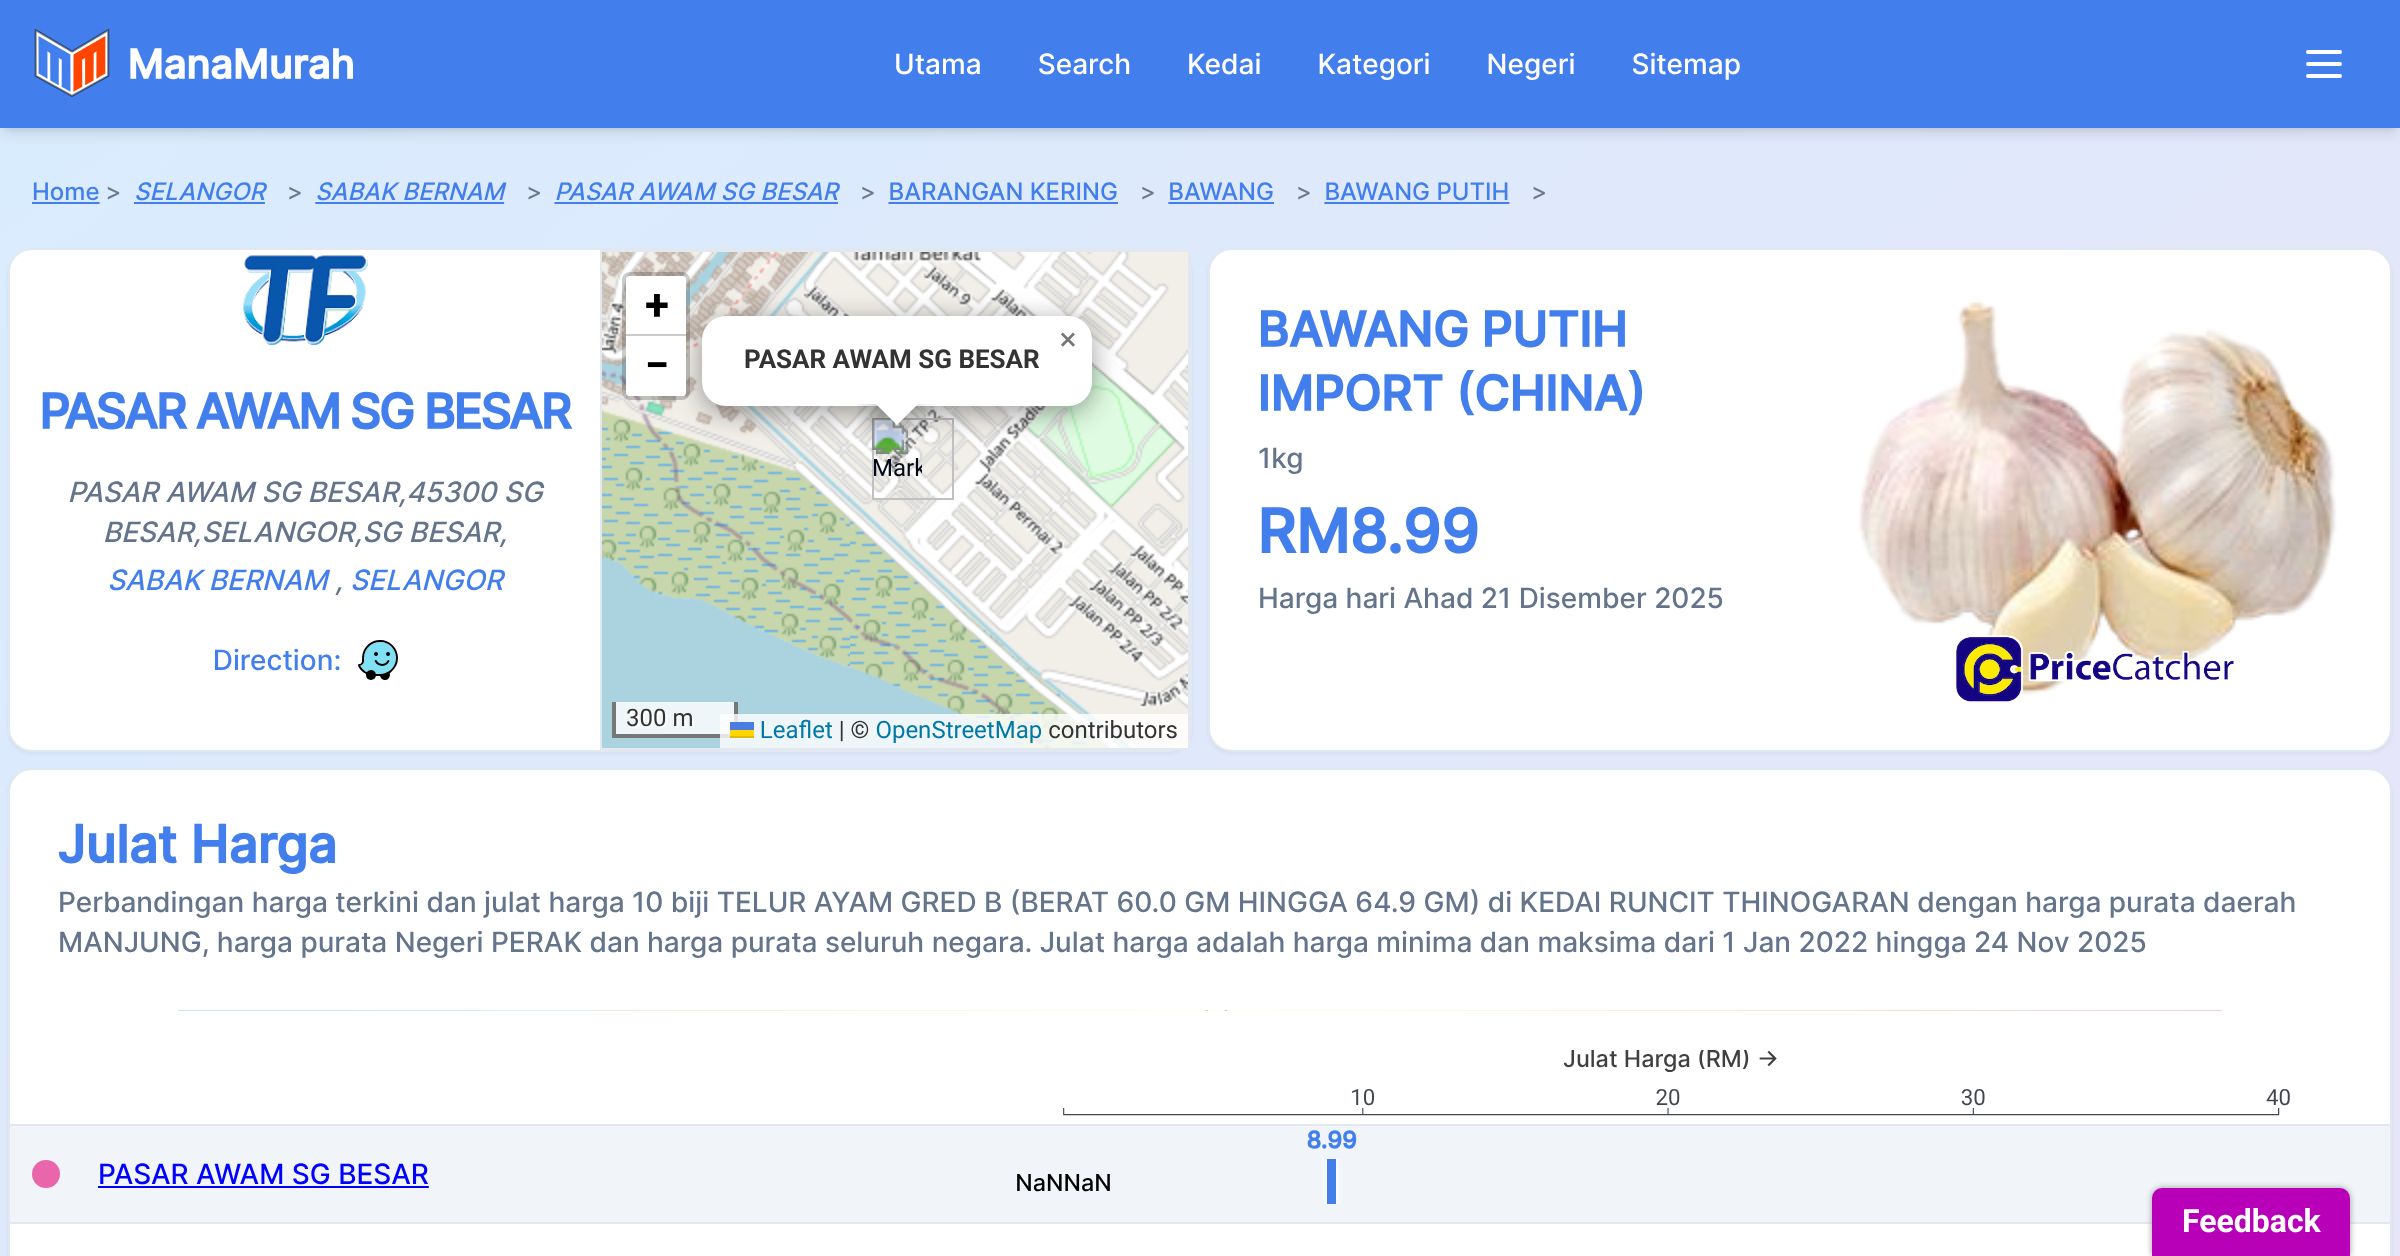This screenshot has width=2400, height=1256.
Task: Click PASAR AWAM SG BESAR chart row link
Action: (x=263, y=1174)
